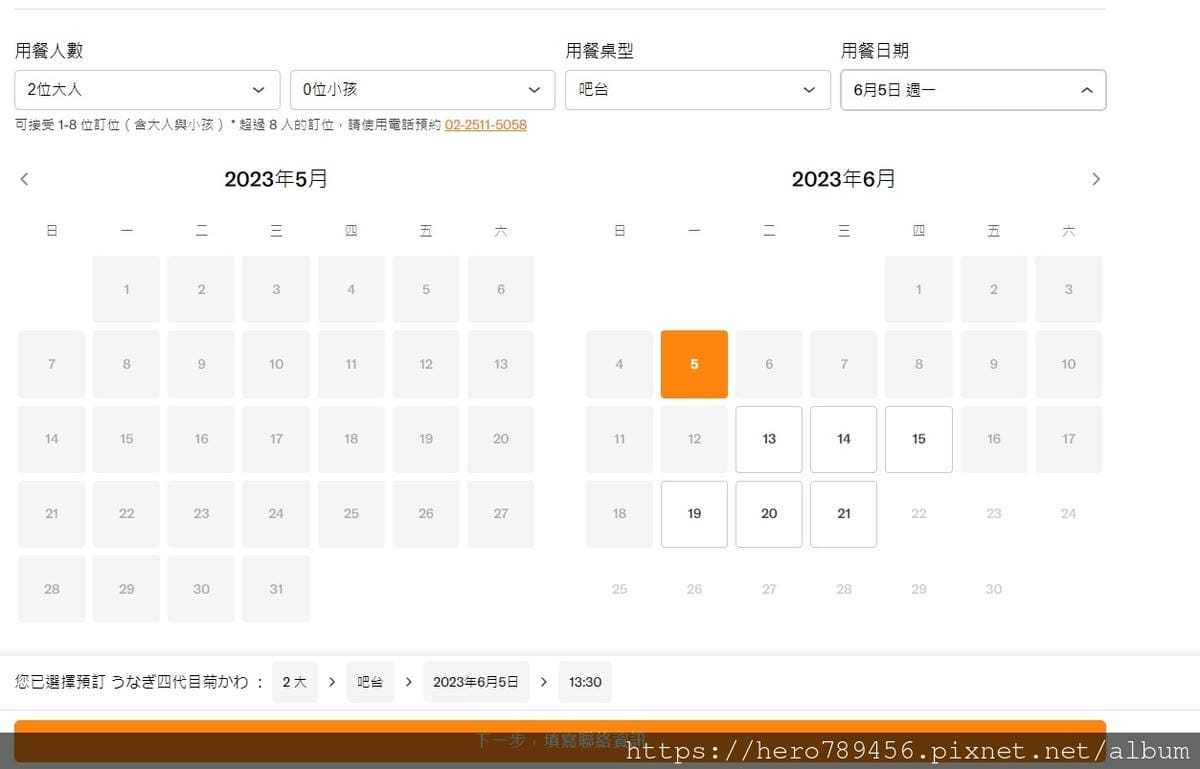The width and height of the screenshot is (1200, 769).
Task: Click the 用餐桌型 label
Action: pos(600,51)
